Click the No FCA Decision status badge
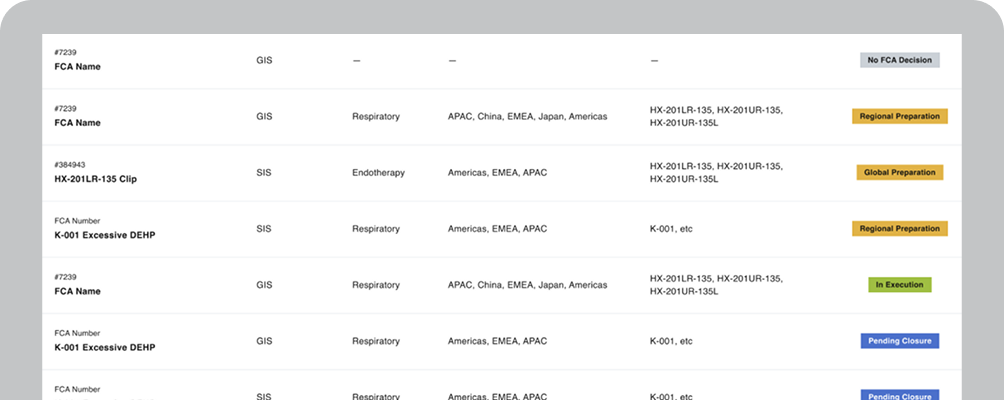The width and height of the screenshot is (1004, 400). (899, 60)
